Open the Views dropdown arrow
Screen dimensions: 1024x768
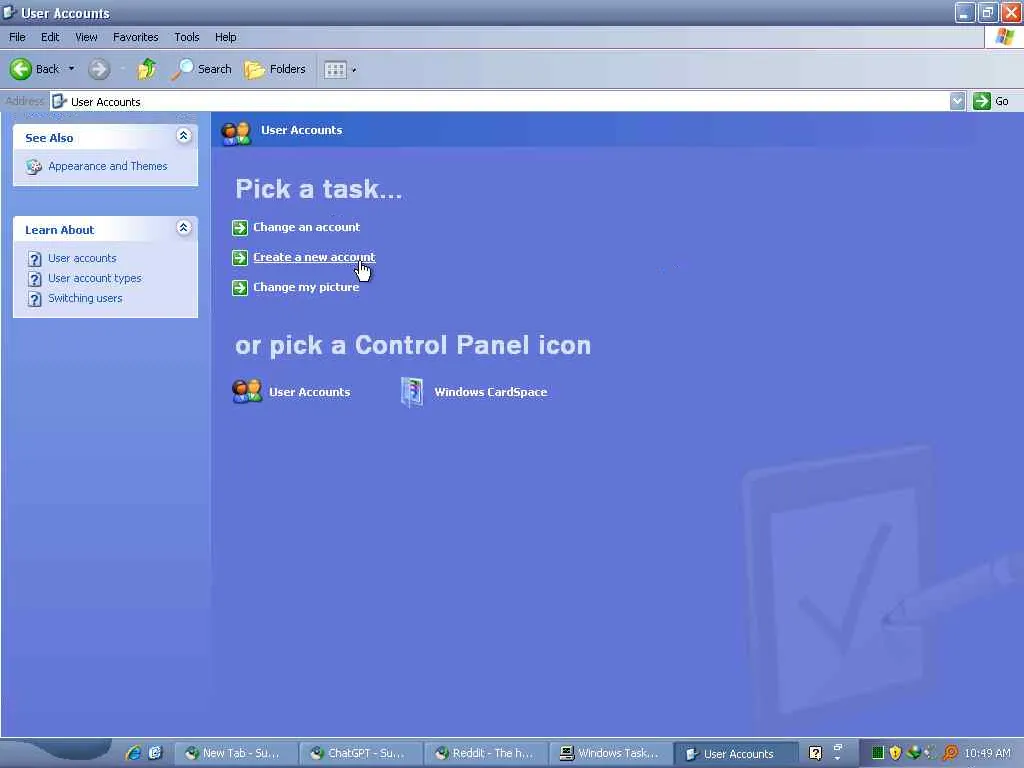(x=354, y=69)
